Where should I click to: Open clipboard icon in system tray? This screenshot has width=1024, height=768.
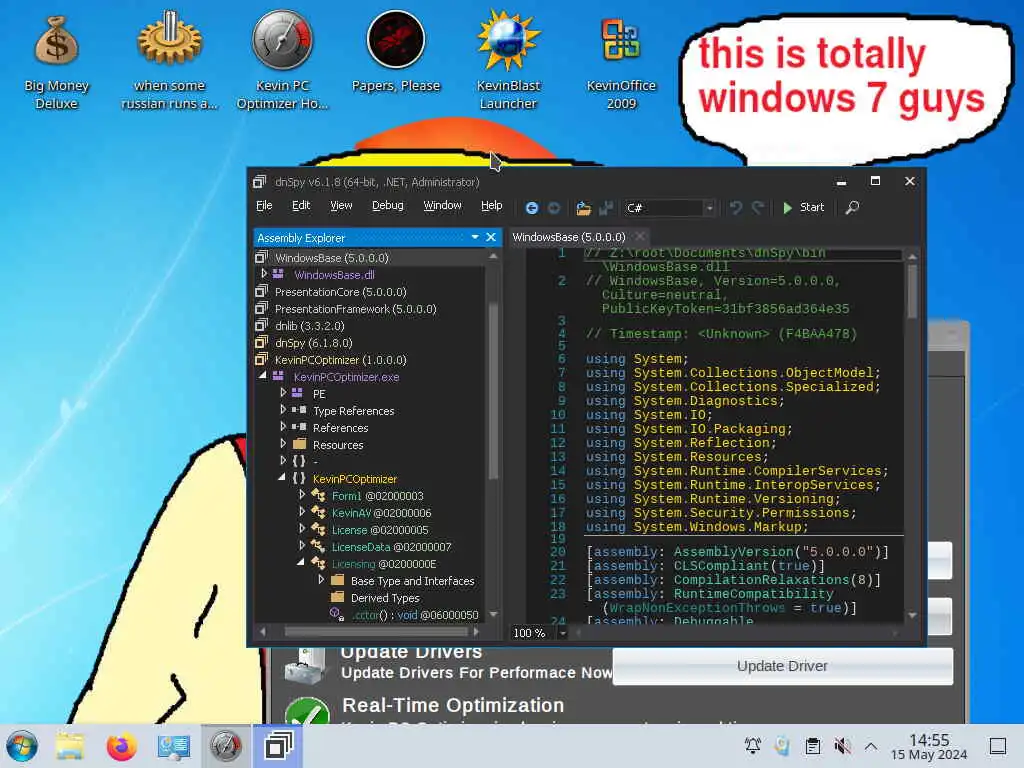tap(812, 746)
